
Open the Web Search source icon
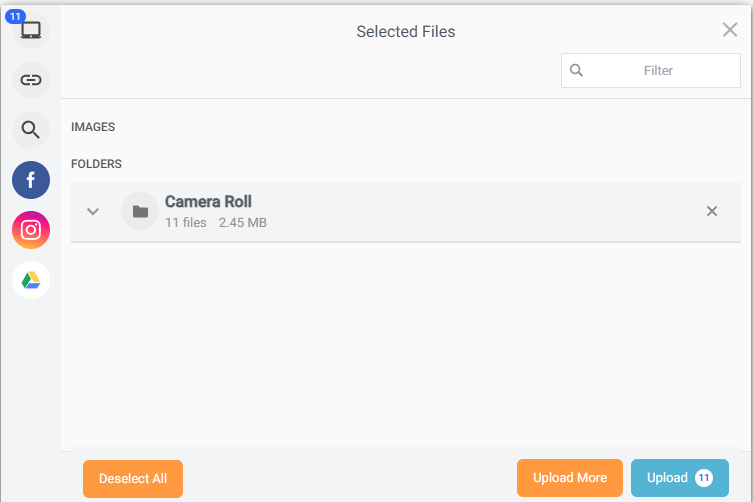(31, 130)
